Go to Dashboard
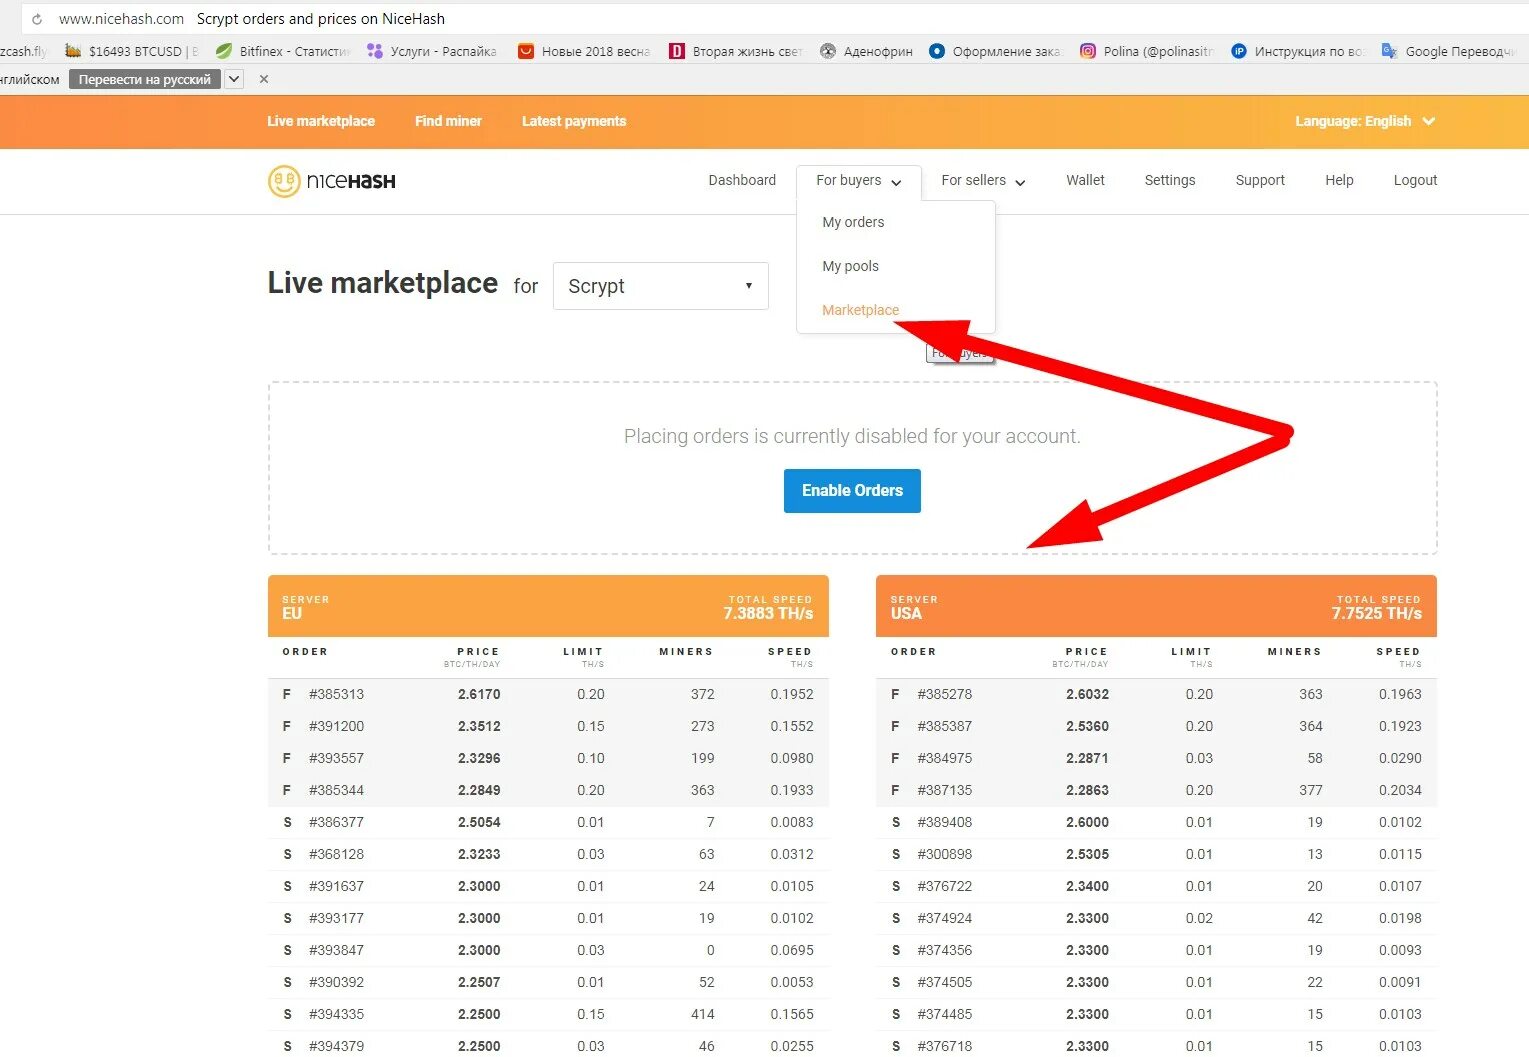The width and height of the screenshot is (1529, 1057). (x=742, y=180)
